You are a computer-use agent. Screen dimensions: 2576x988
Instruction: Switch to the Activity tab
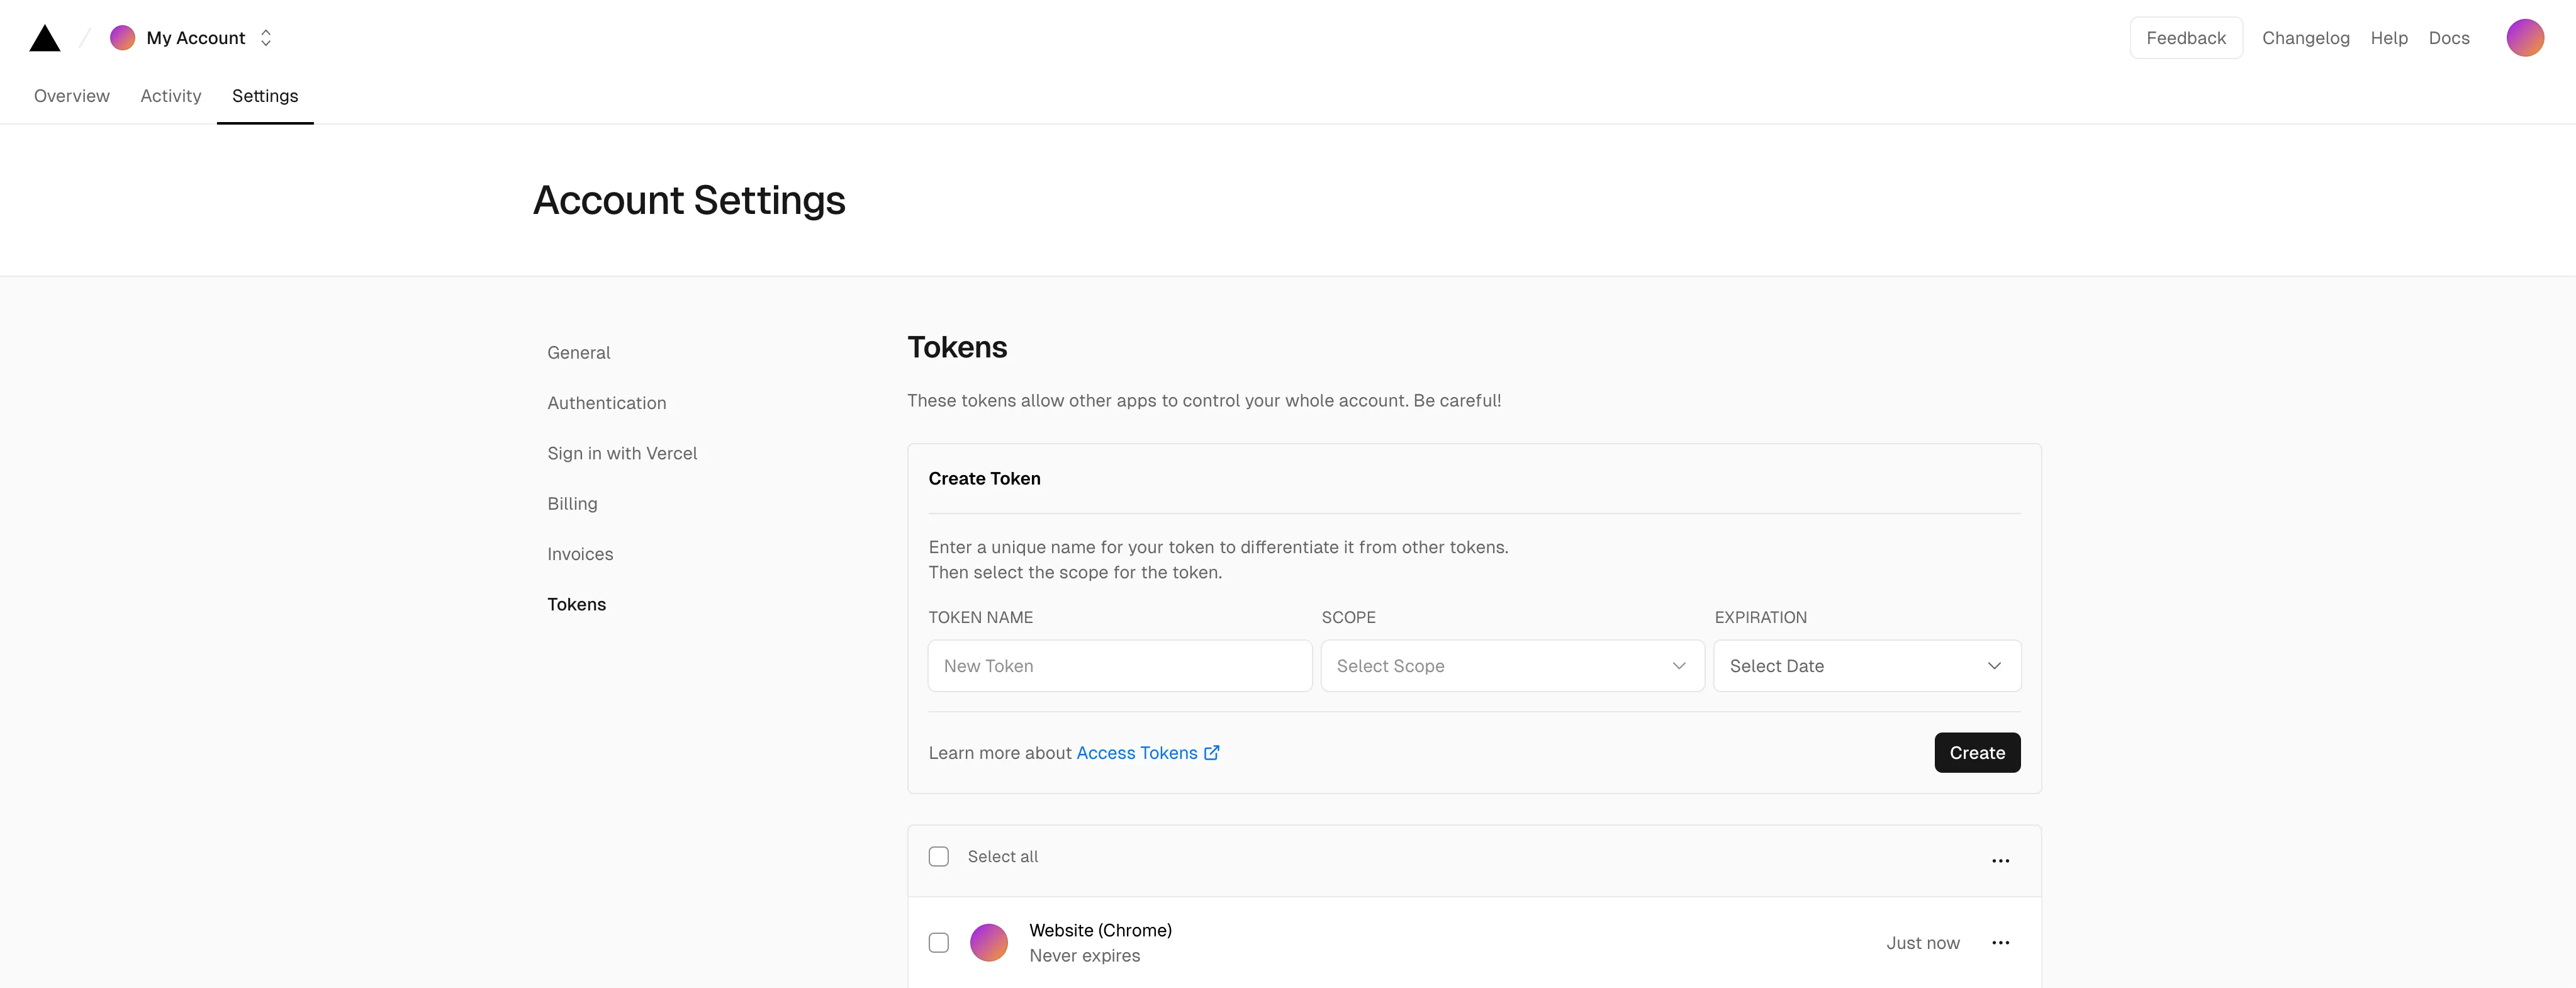click(x=170, y=95)
